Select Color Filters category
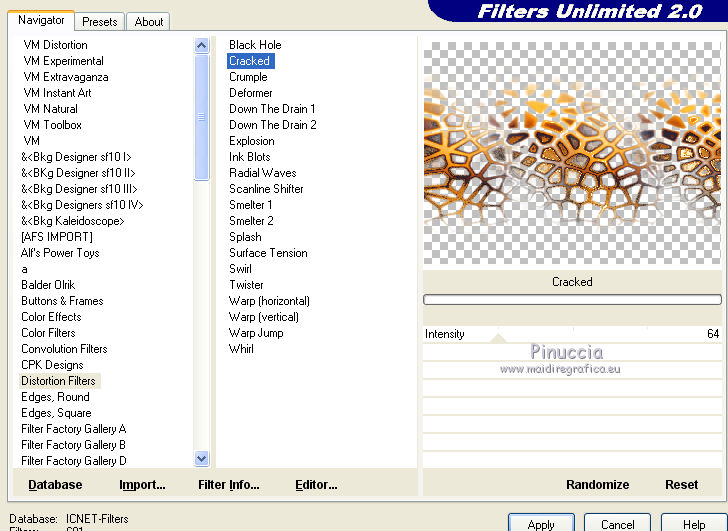 (48, 333)
